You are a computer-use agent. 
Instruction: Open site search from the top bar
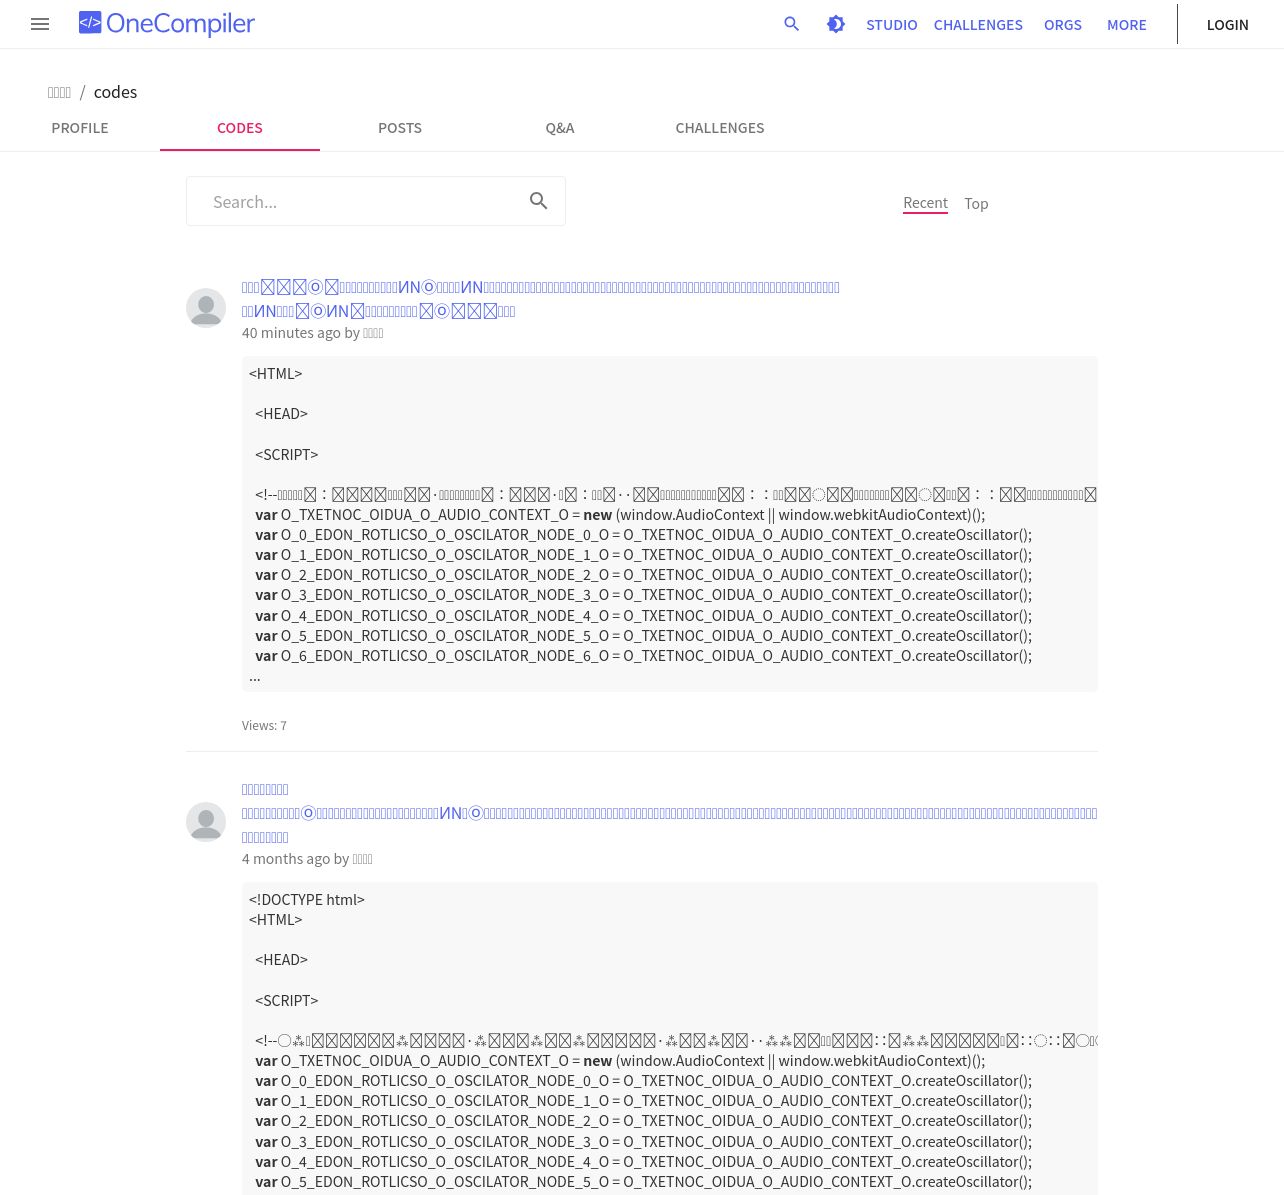pos(792,24)
